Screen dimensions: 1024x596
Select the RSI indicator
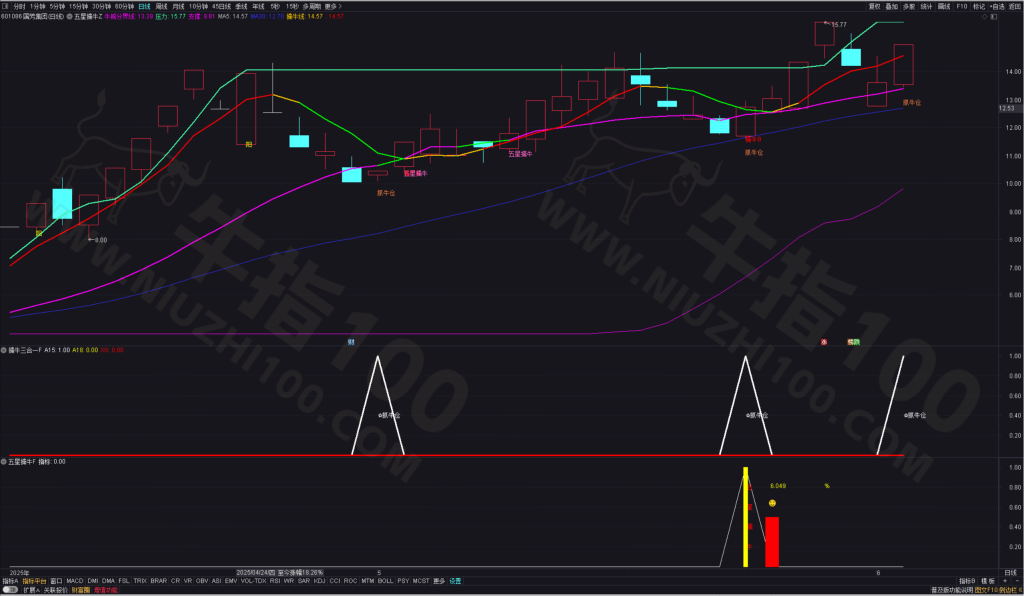[275, 581]
